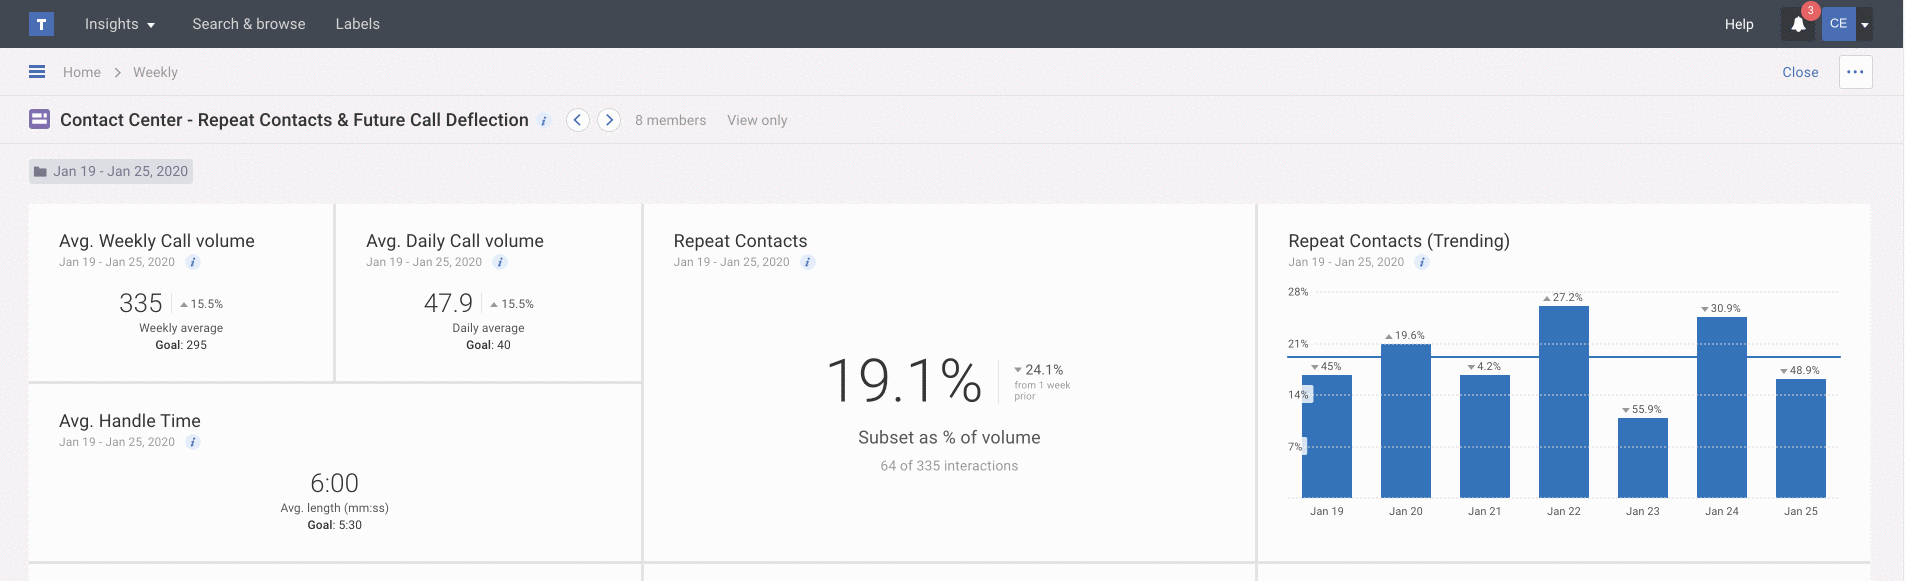
Task: Show info for Avg. Daily Call volume
Action: [x=500, y=262]
